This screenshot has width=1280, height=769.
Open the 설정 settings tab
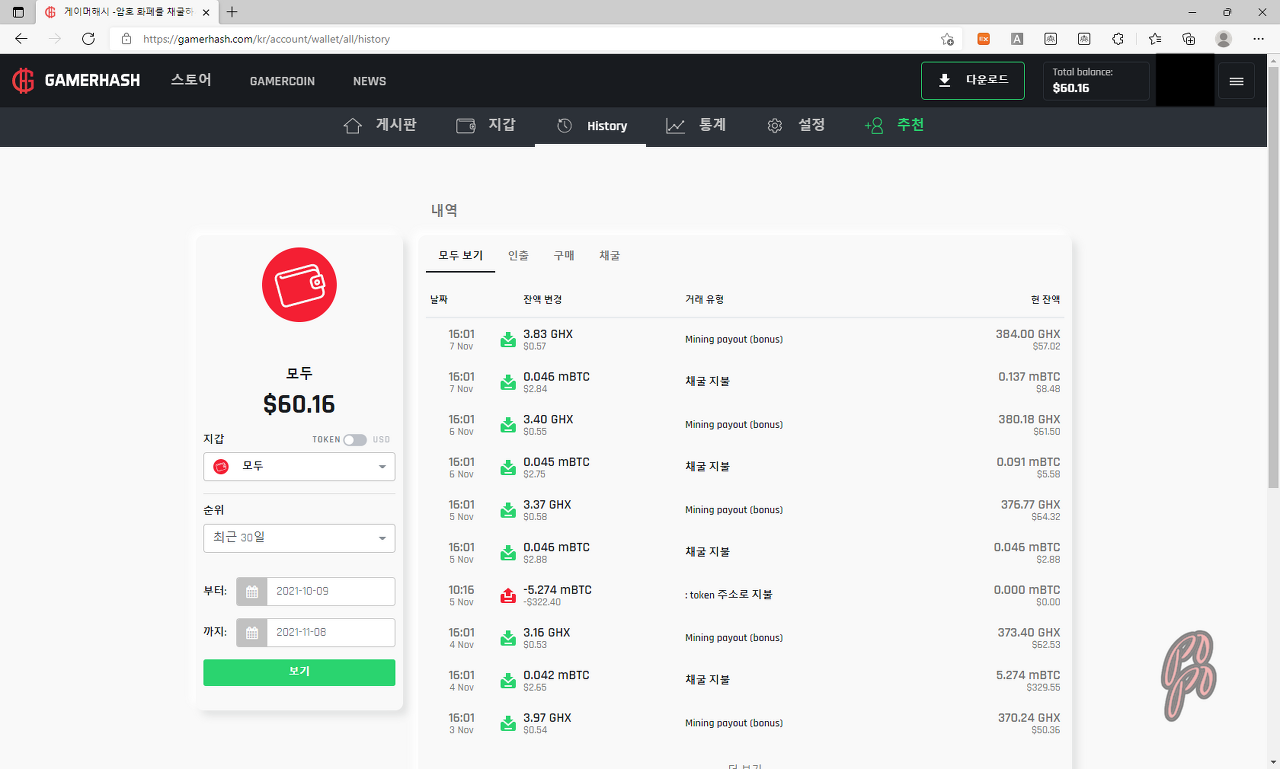pos(796,126)
